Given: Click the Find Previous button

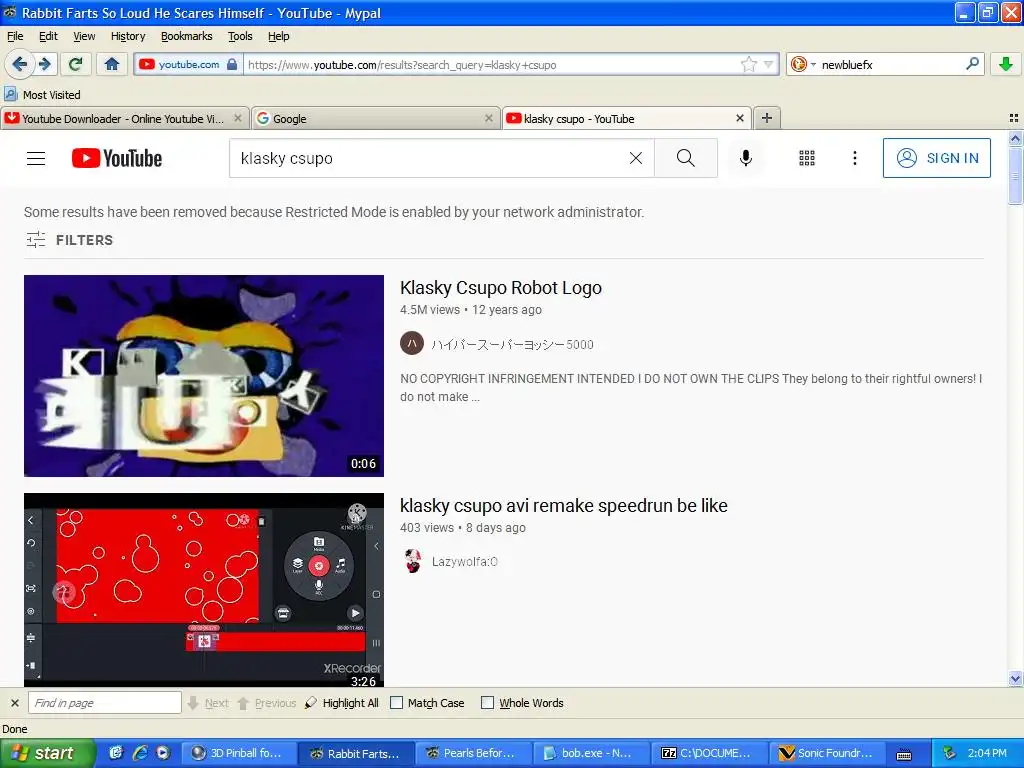Looking at the screenshot, I should [x=266, y=703].
